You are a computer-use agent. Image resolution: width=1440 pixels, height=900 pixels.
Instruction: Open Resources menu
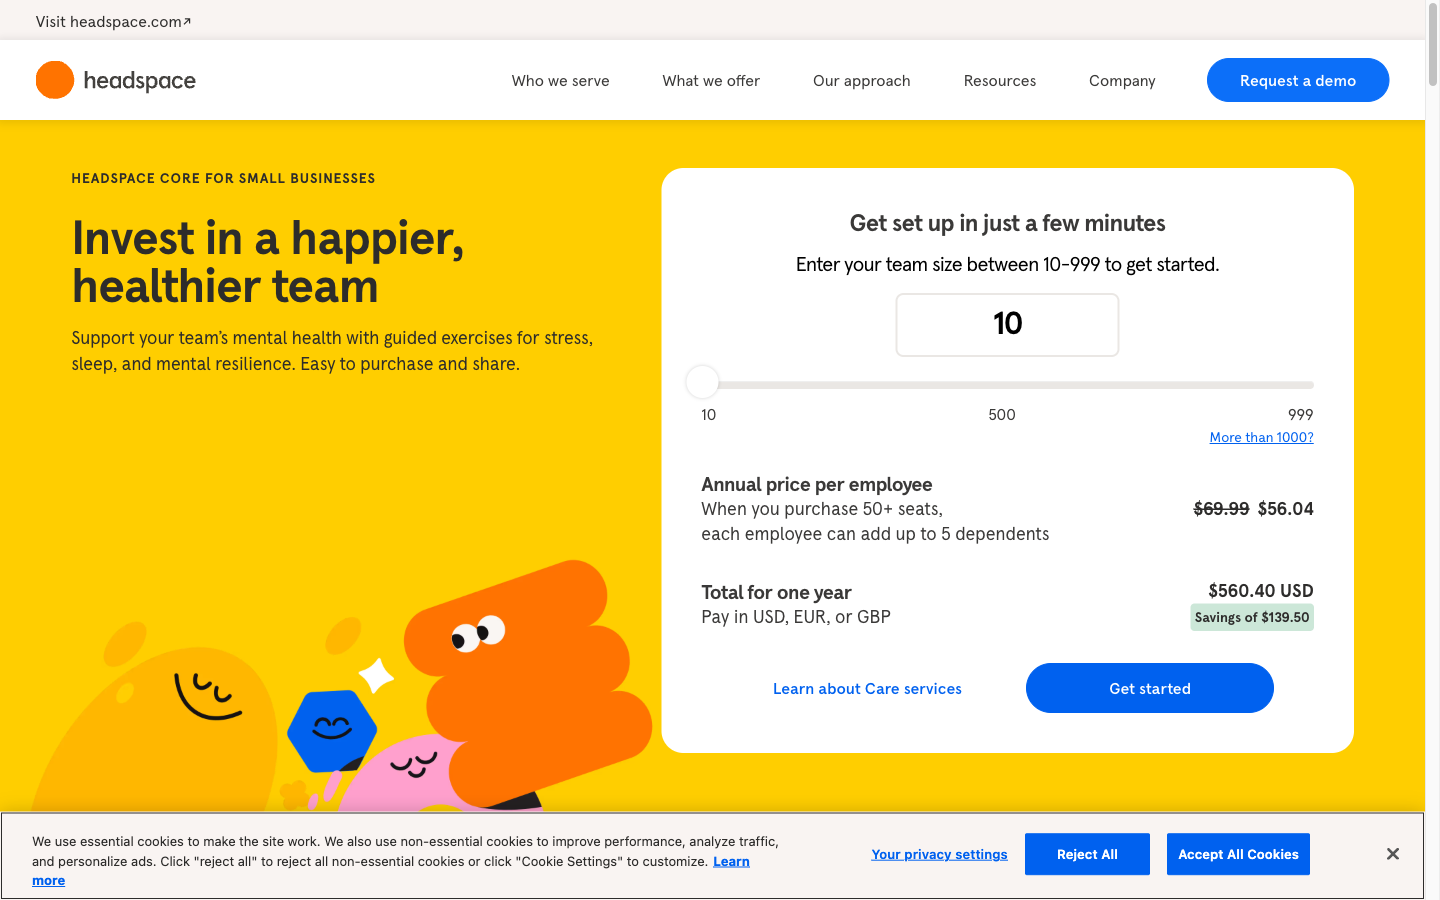coord(1000,81)
